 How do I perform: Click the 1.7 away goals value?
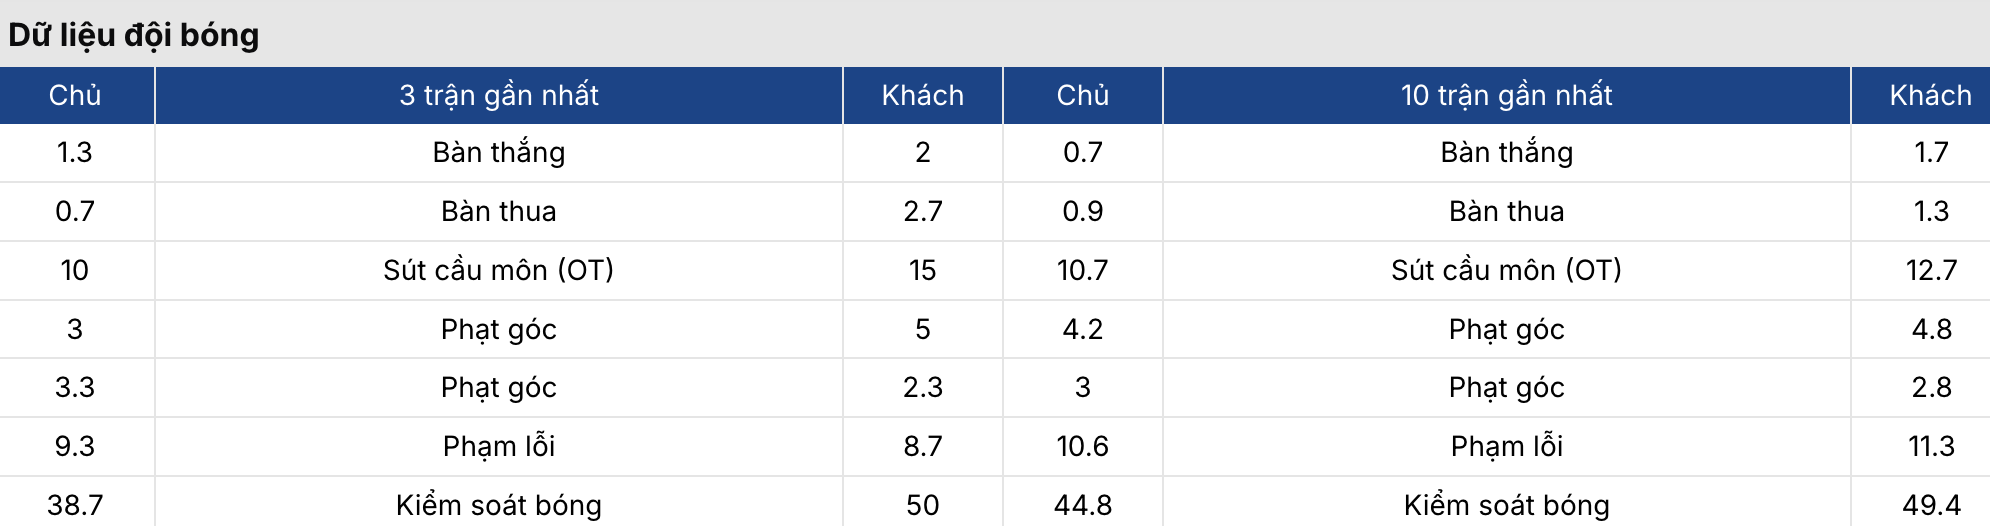click(1930, 152)
